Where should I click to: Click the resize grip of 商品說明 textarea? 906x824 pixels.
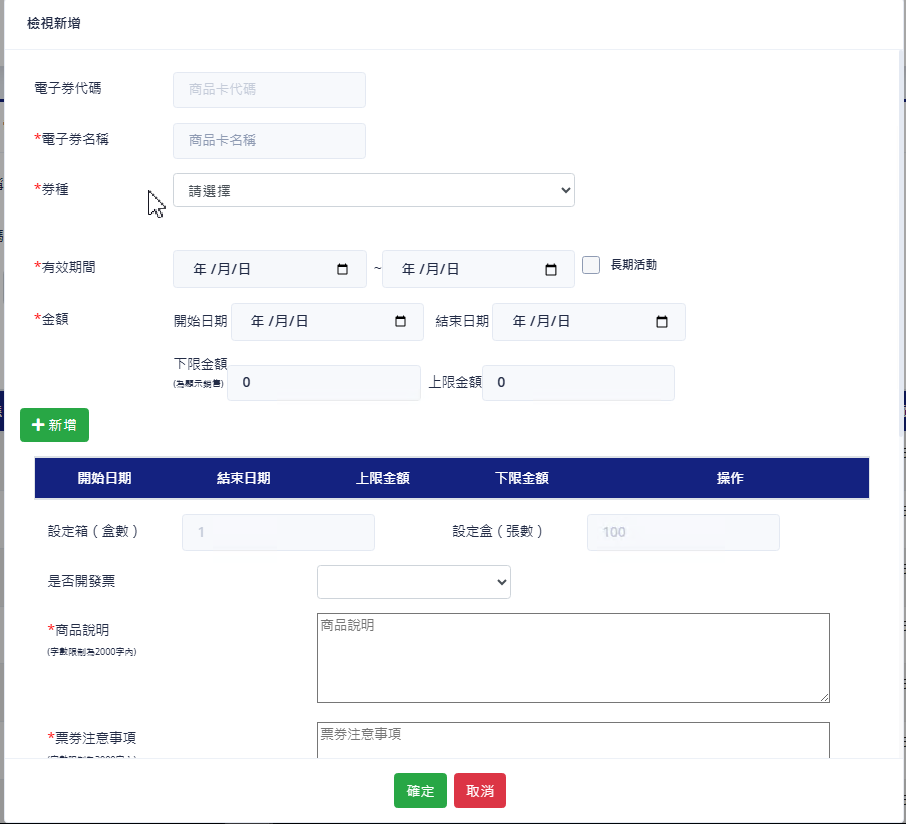coord(826,699)
